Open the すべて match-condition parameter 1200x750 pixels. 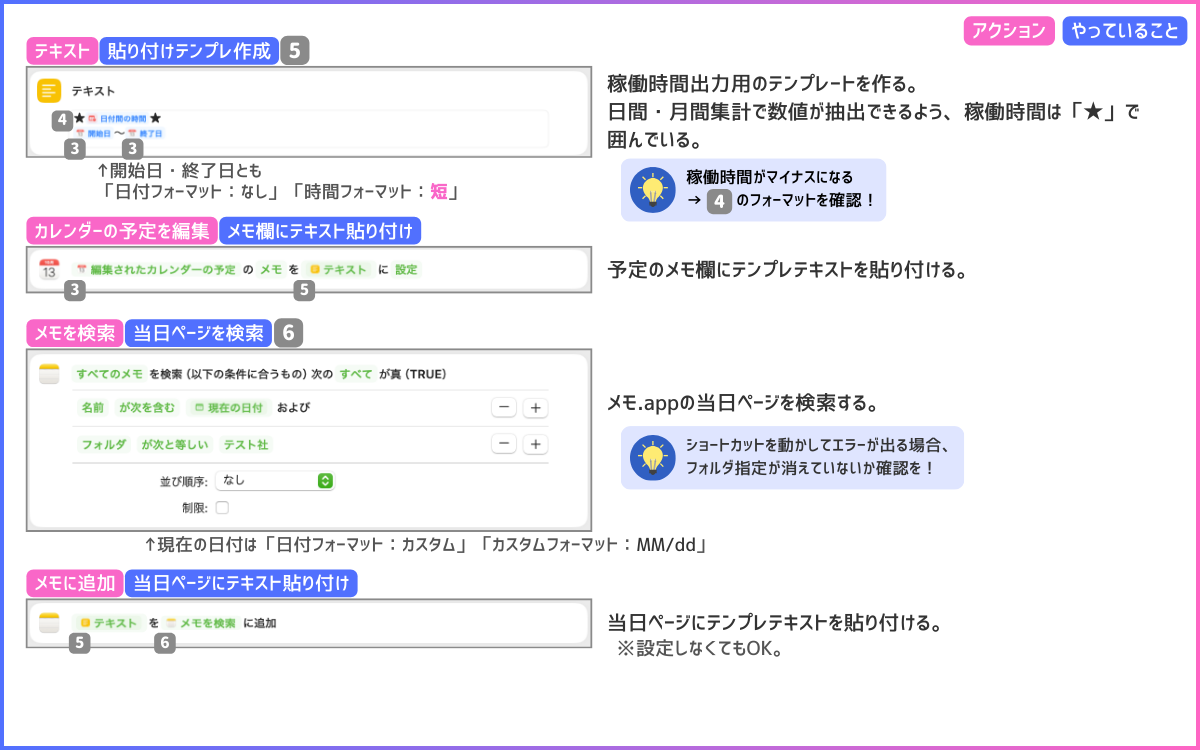point(356,374)
